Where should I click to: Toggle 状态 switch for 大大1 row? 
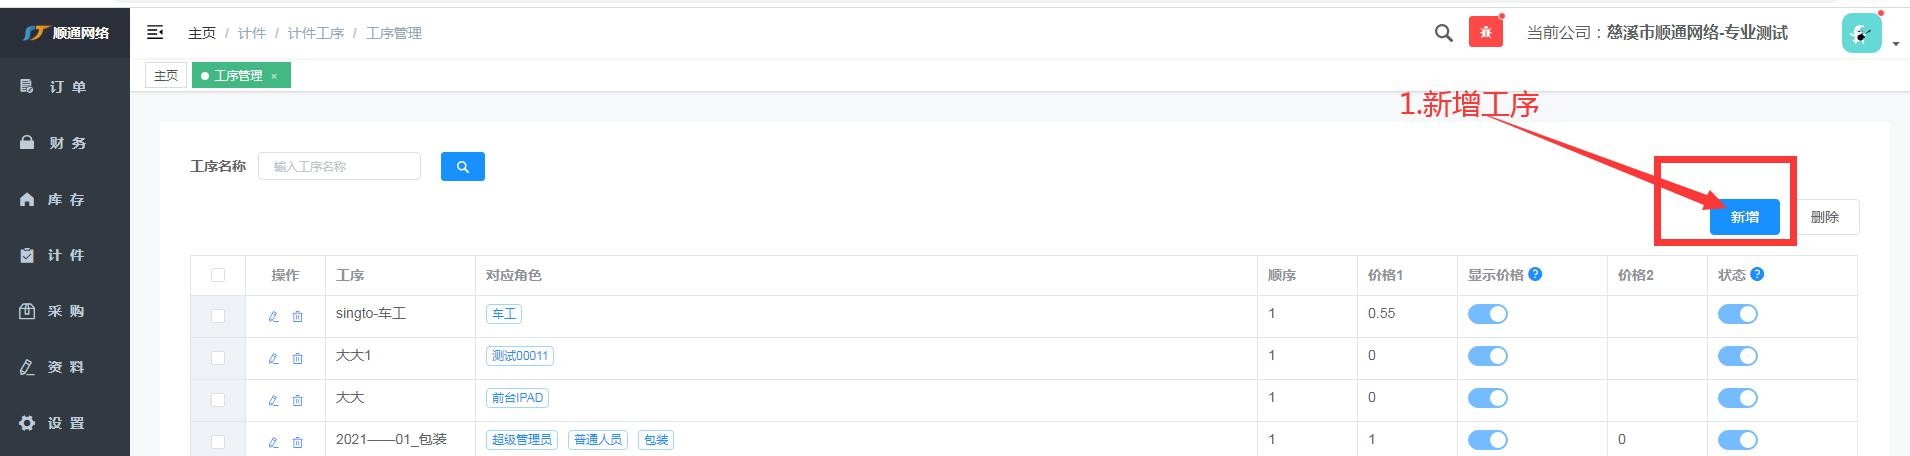click(x=1737, y=356)
